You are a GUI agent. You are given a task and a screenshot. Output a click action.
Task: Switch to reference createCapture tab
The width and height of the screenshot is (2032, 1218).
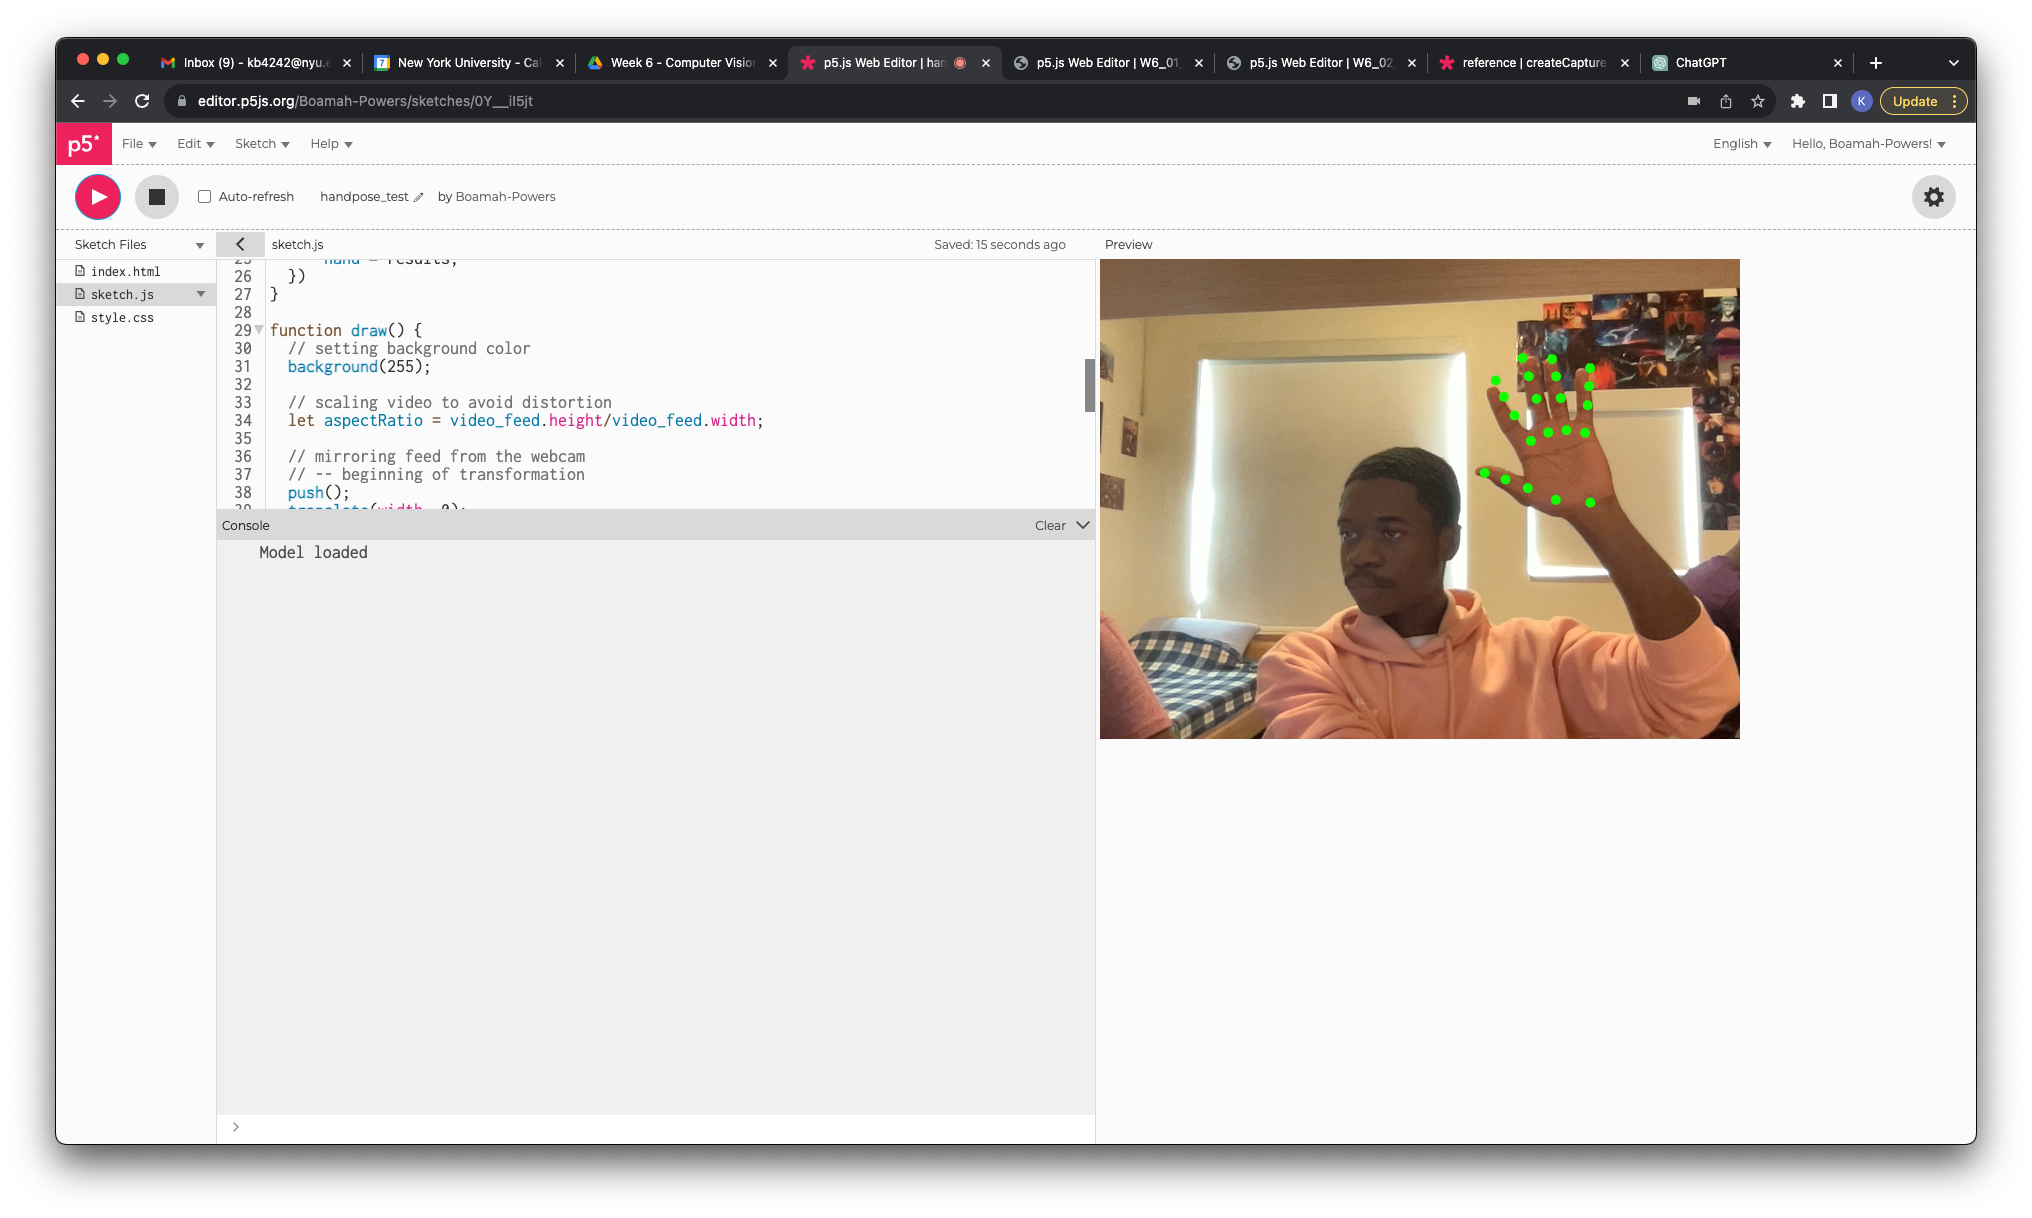click(1534, 63)
